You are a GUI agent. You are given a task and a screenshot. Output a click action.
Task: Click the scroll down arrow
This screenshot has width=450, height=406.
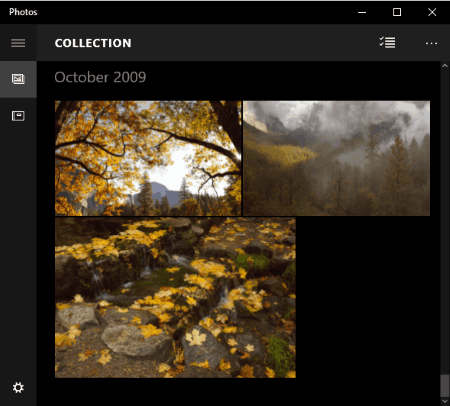coord(445,401)
